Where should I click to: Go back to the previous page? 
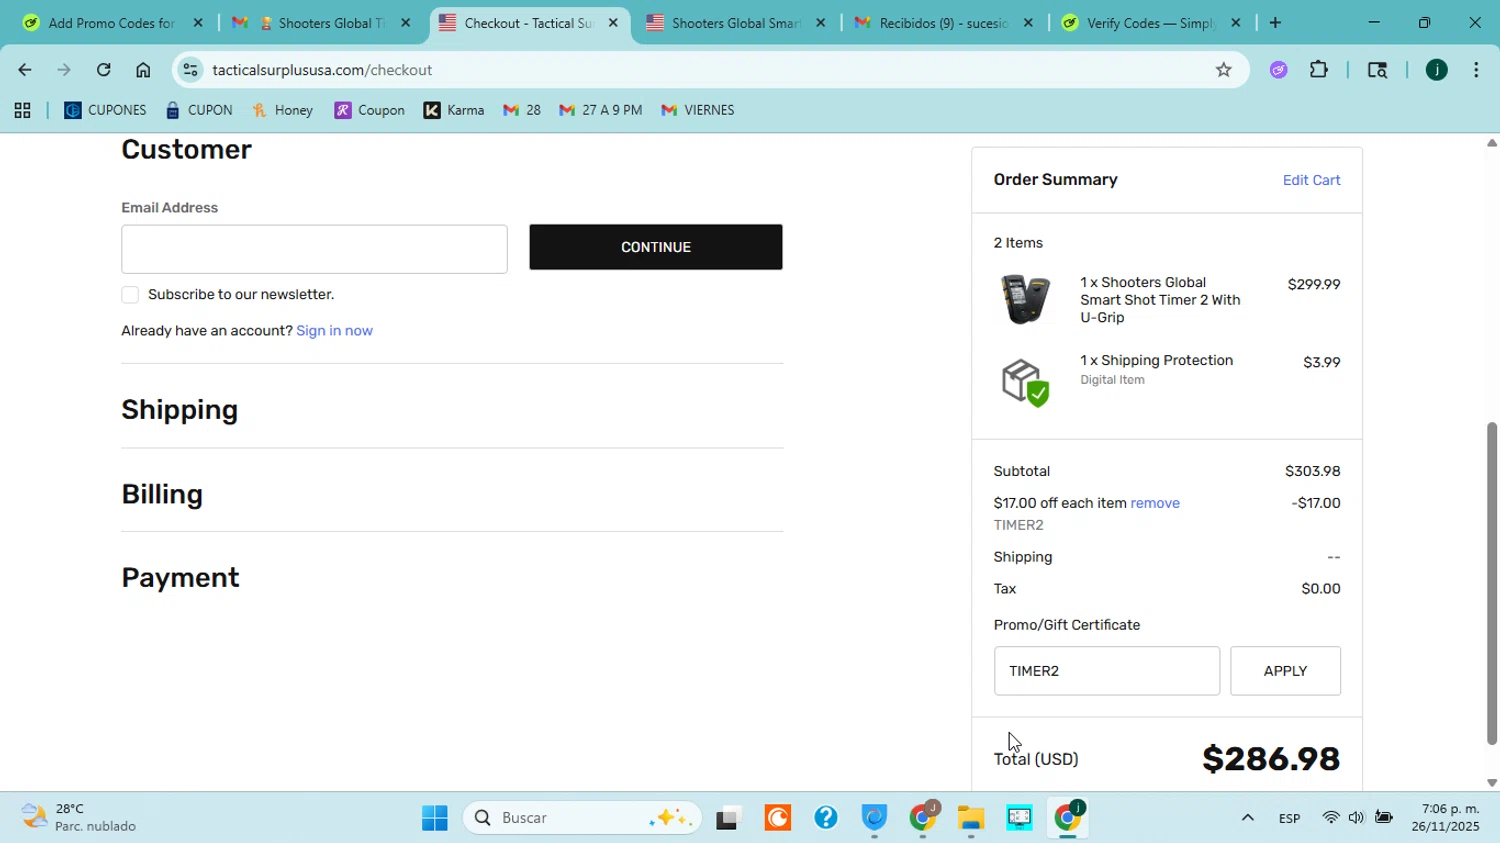point(24,70)
